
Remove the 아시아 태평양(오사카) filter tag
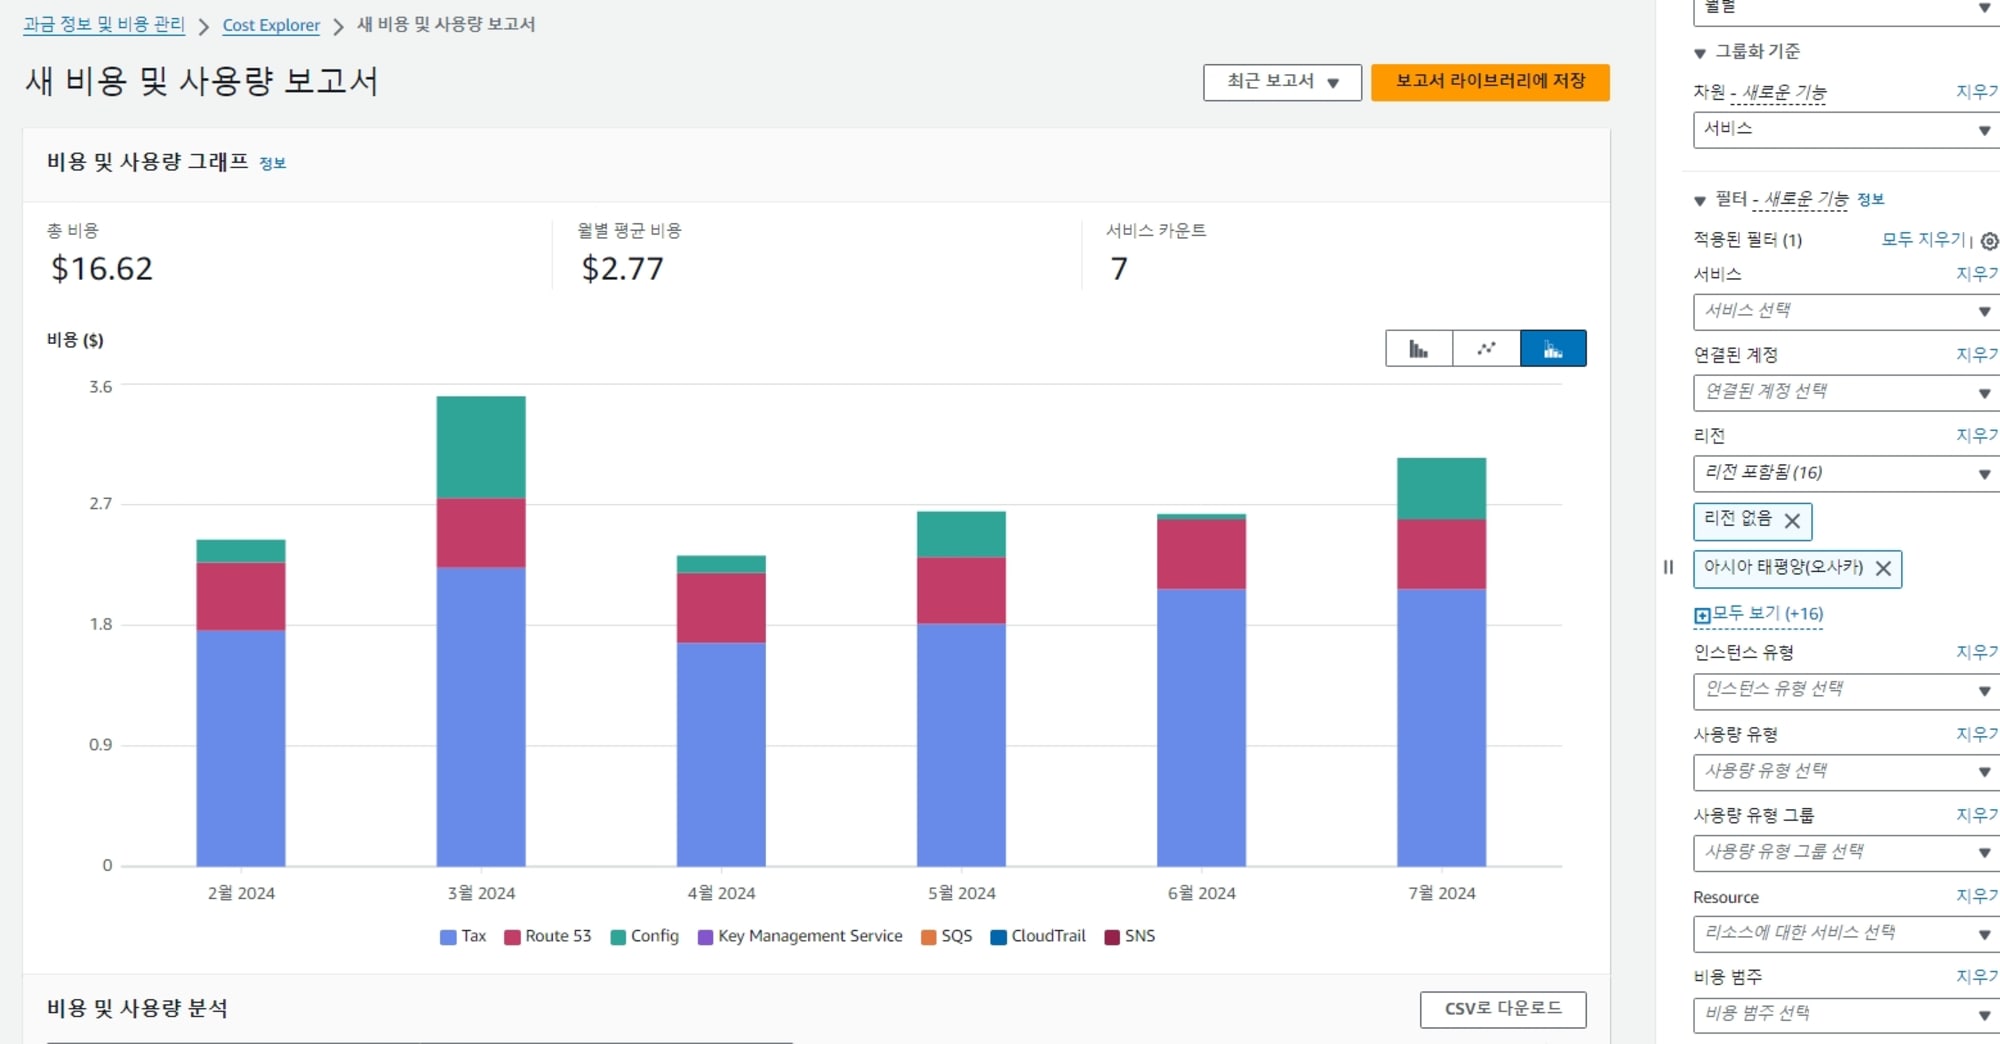point(1883,568)
